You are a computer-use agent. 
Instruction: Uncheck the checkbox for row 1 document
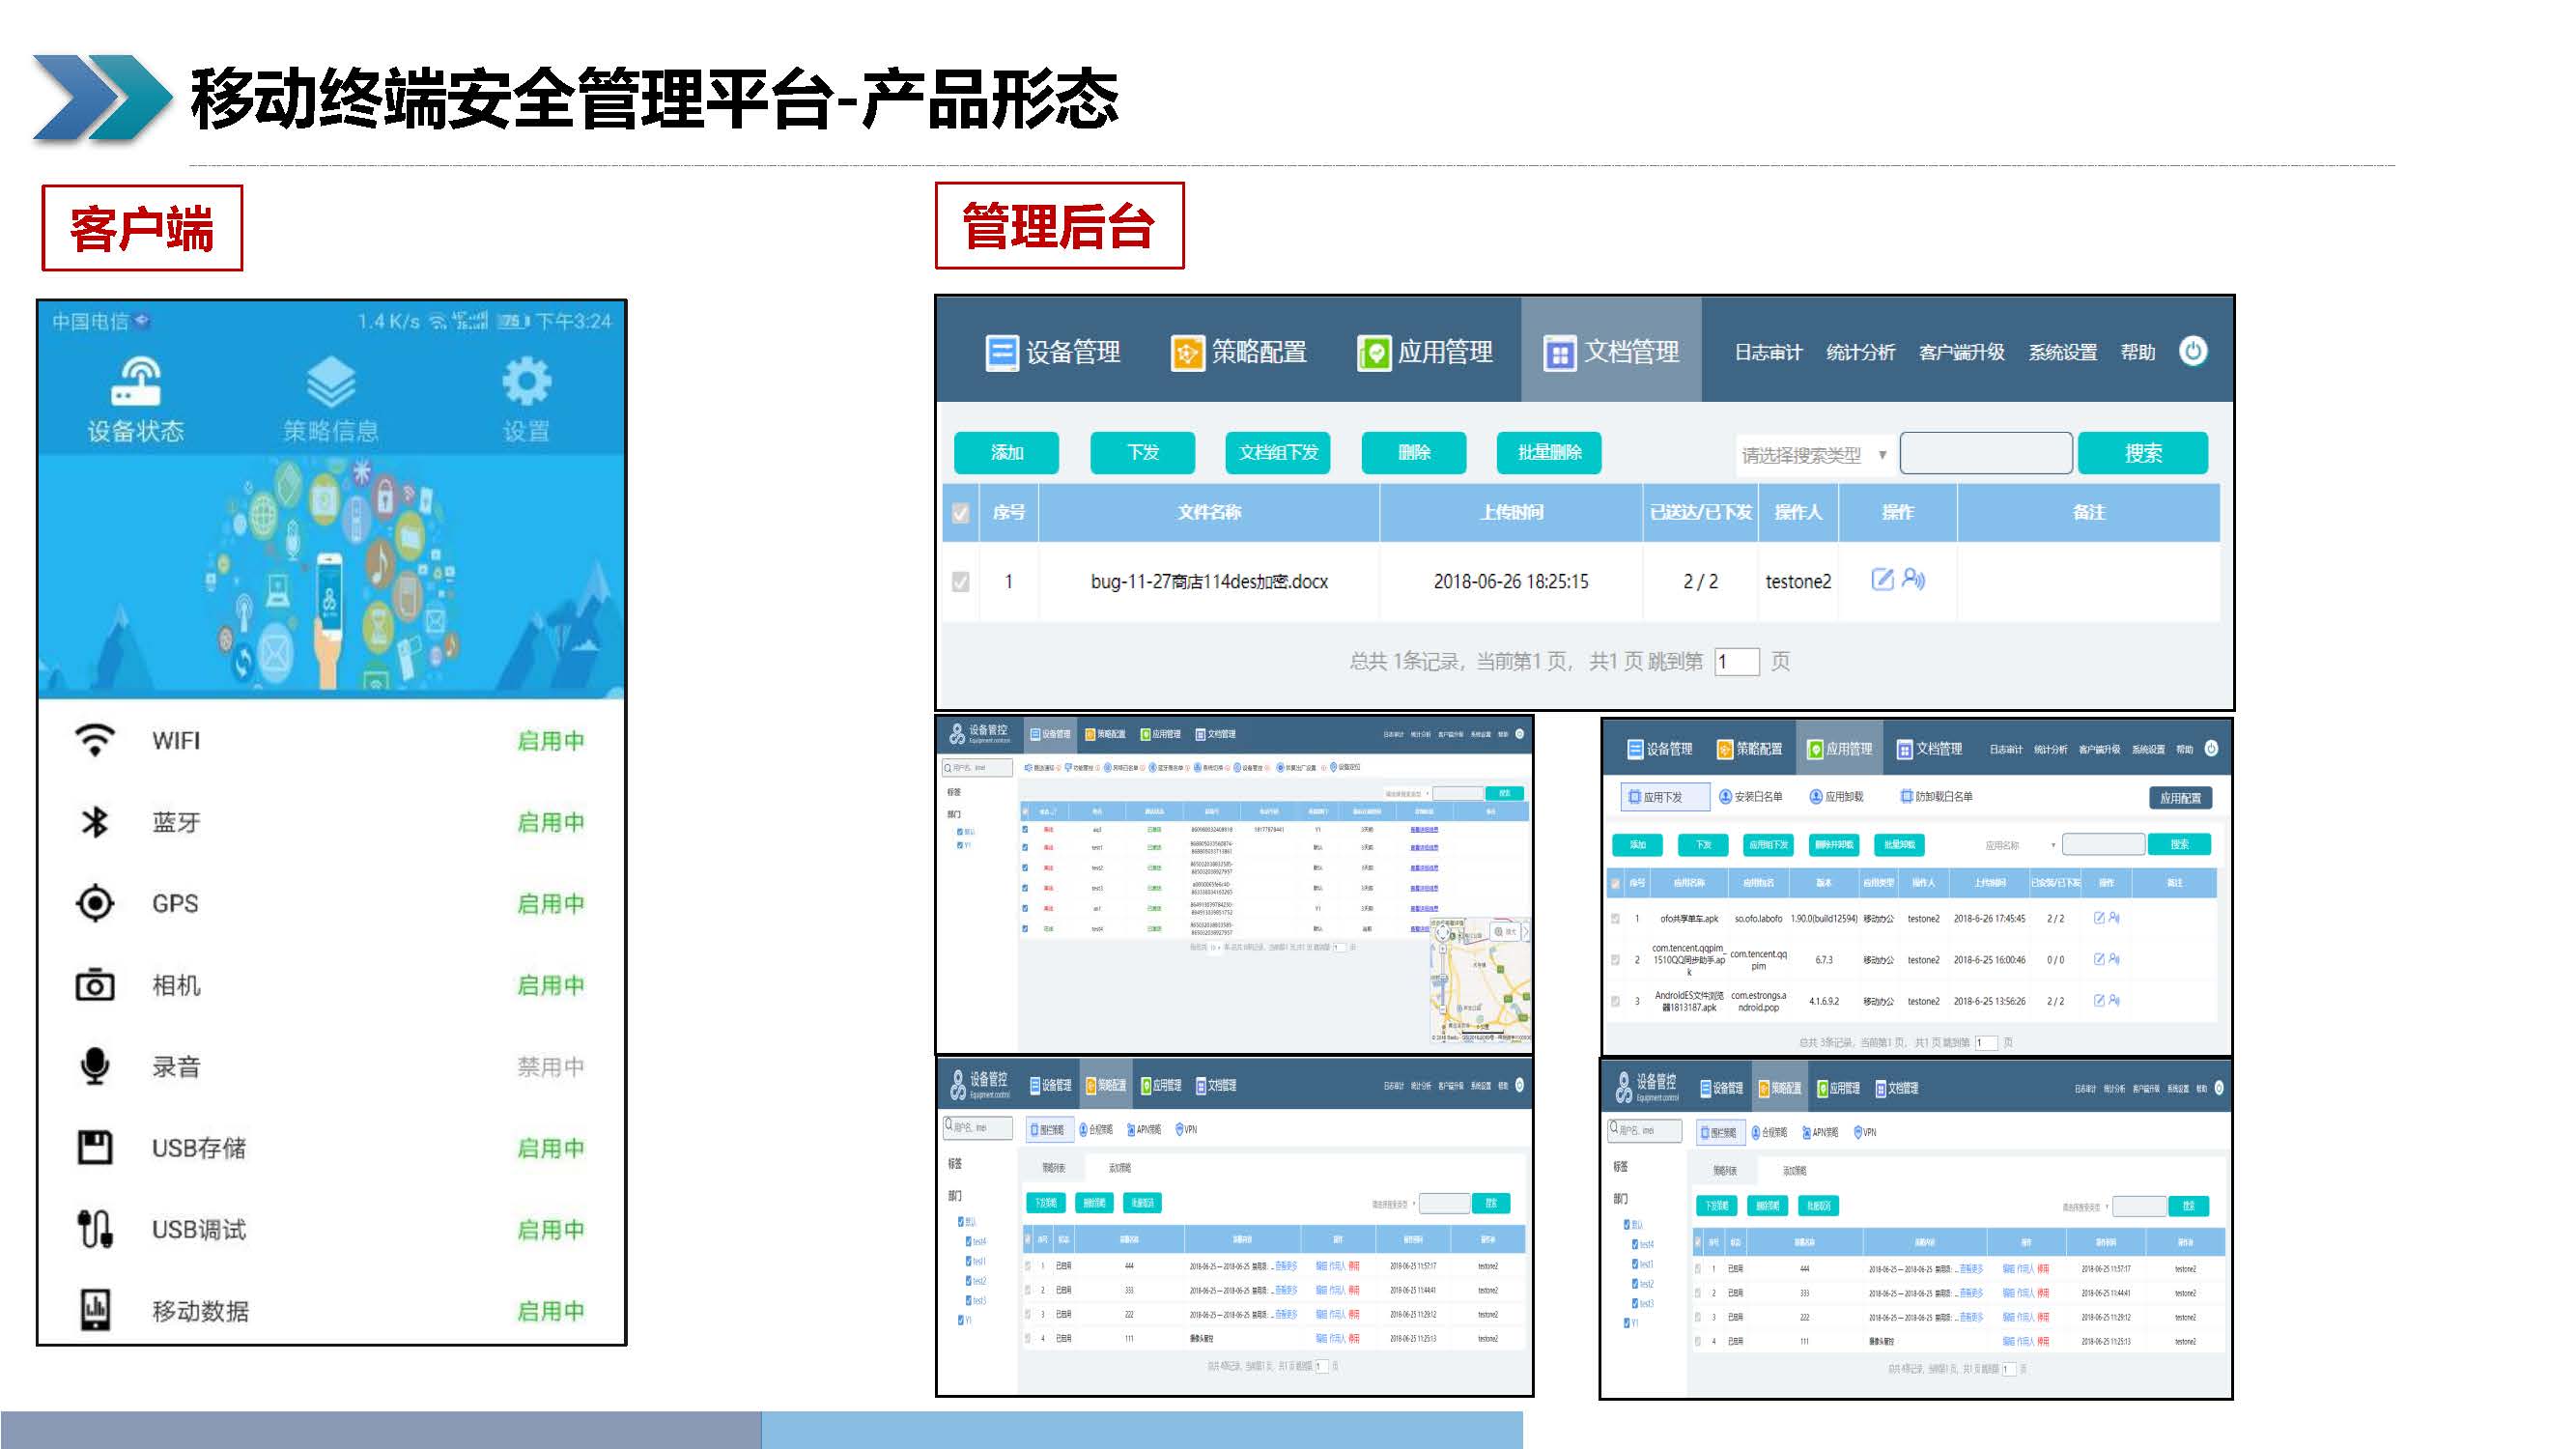[960, 581]
